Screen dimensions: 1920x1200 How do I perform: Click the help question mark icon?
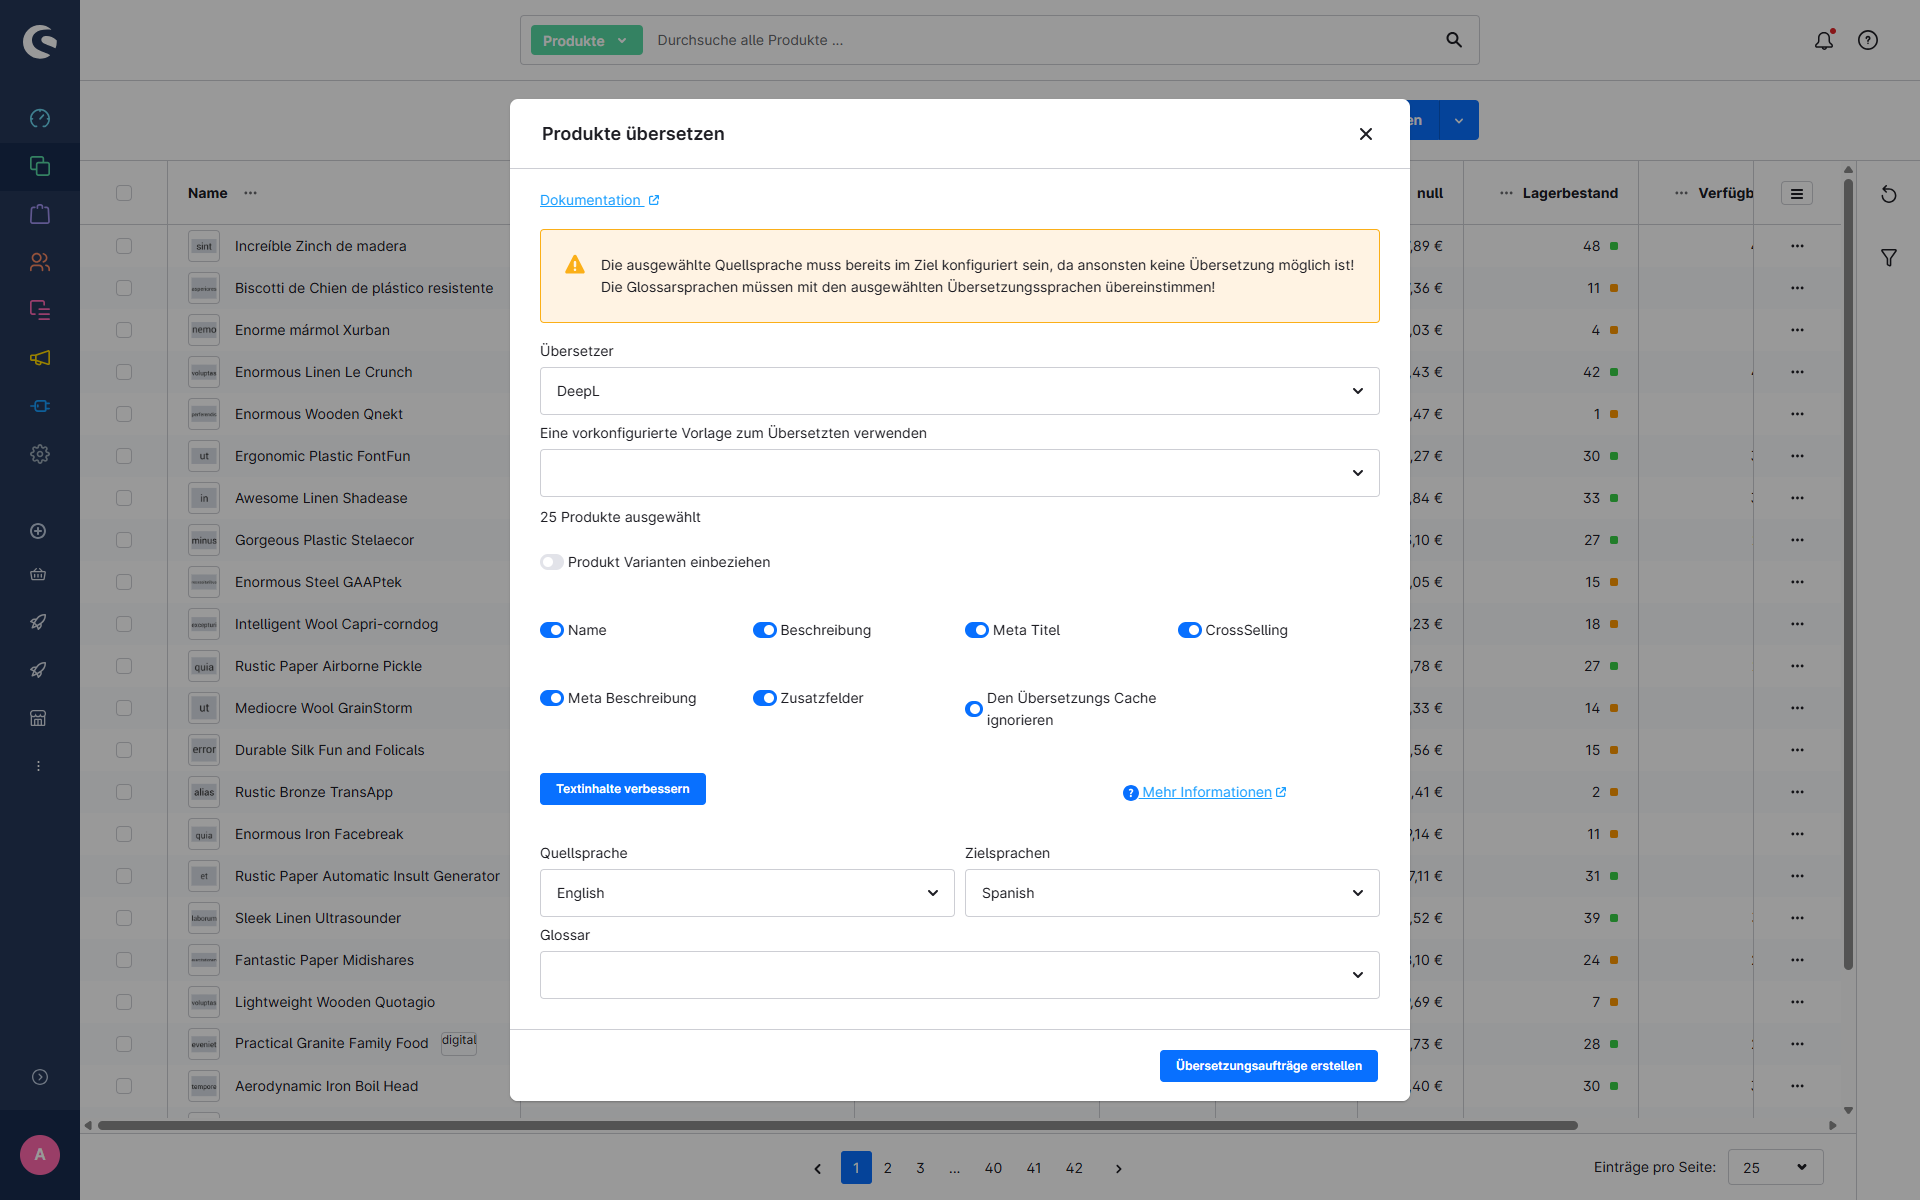point(1868,40)
